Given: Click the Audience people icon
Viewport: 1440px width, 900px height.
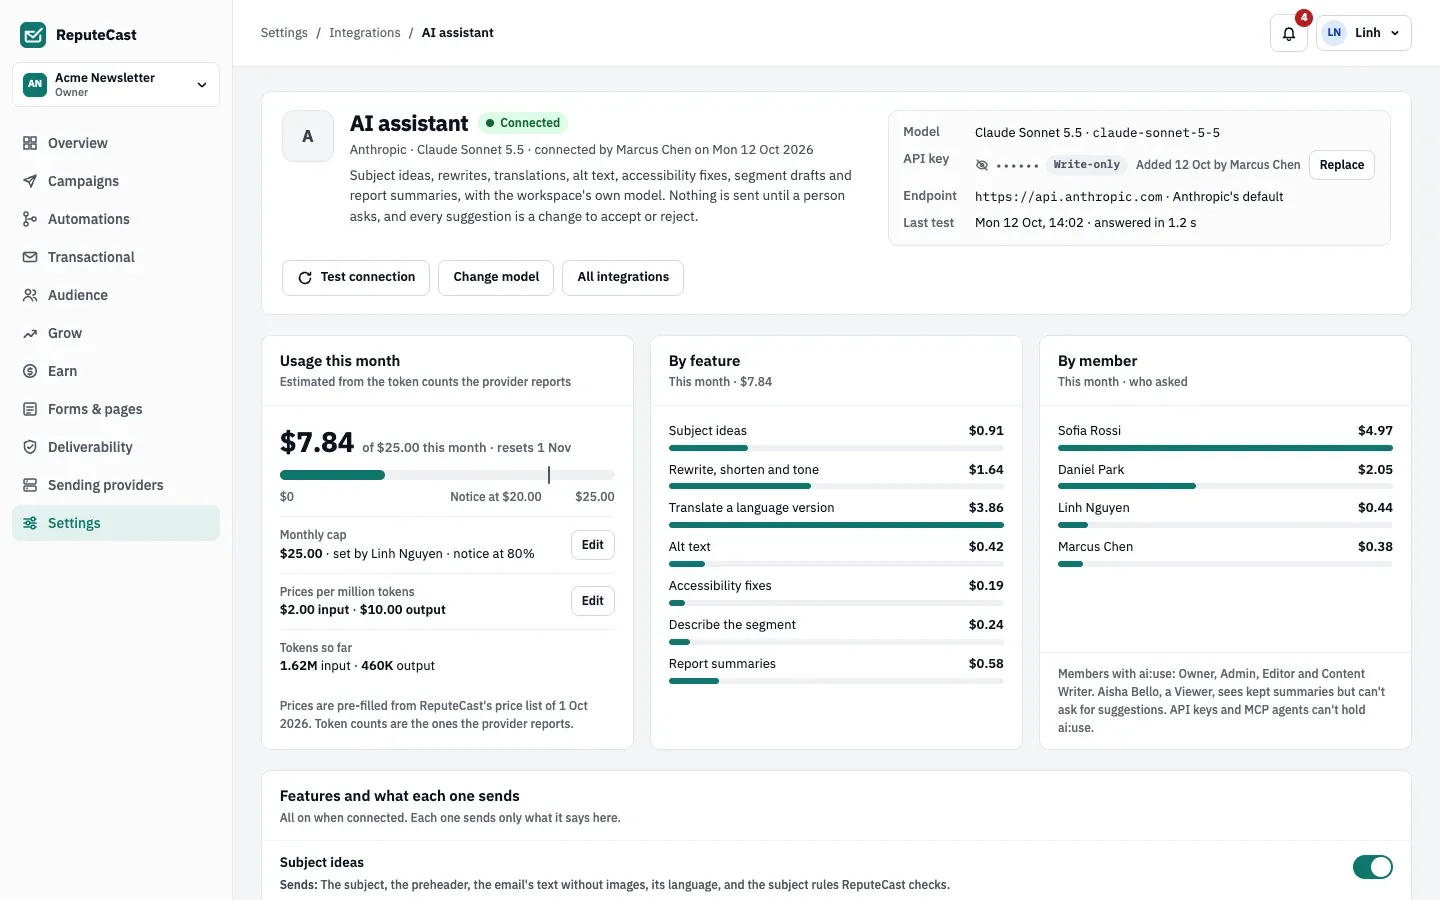Looking at the screenshot, I should pos(30,295).
